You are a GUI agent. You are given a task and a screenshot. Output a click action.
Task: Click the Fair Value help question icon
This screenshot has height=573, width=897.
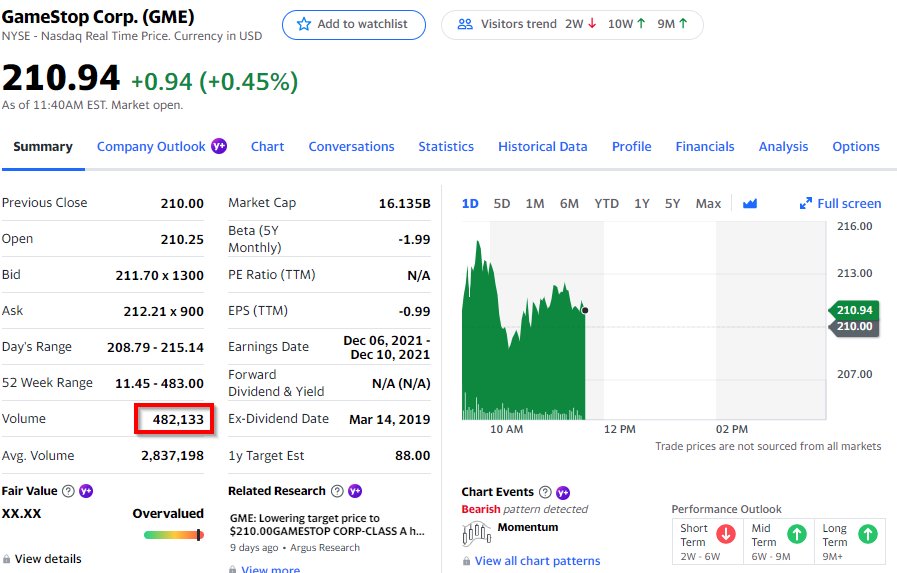[68, 491]
